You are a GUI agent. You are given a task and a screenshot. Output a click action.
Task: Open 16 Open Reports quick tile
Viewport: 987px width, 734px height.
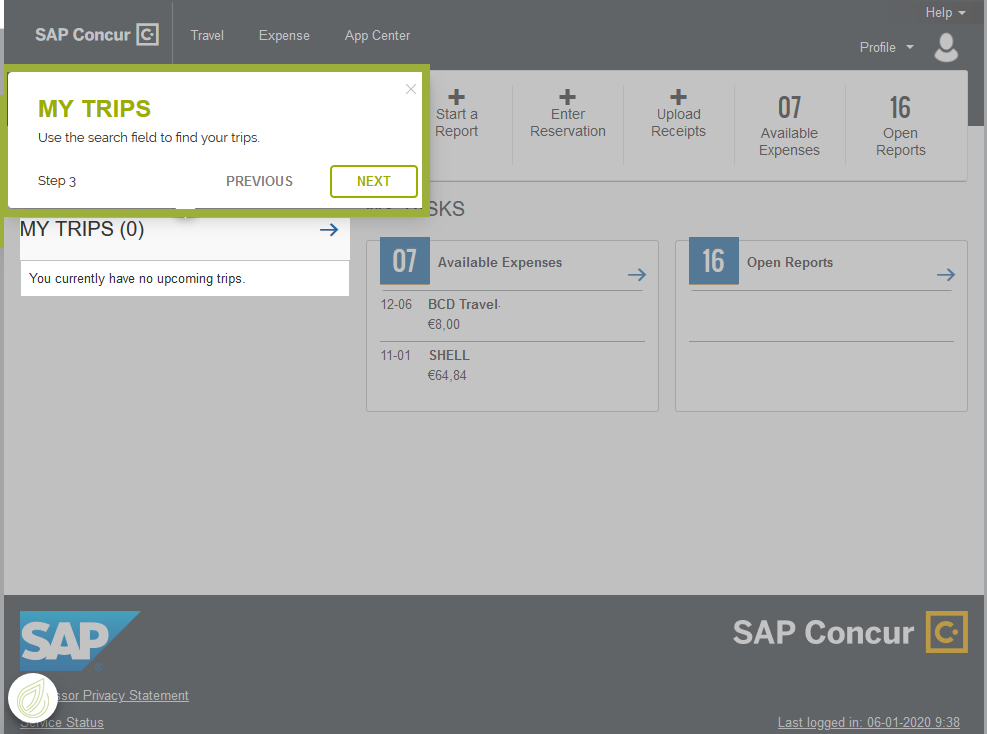coord(900,125)
